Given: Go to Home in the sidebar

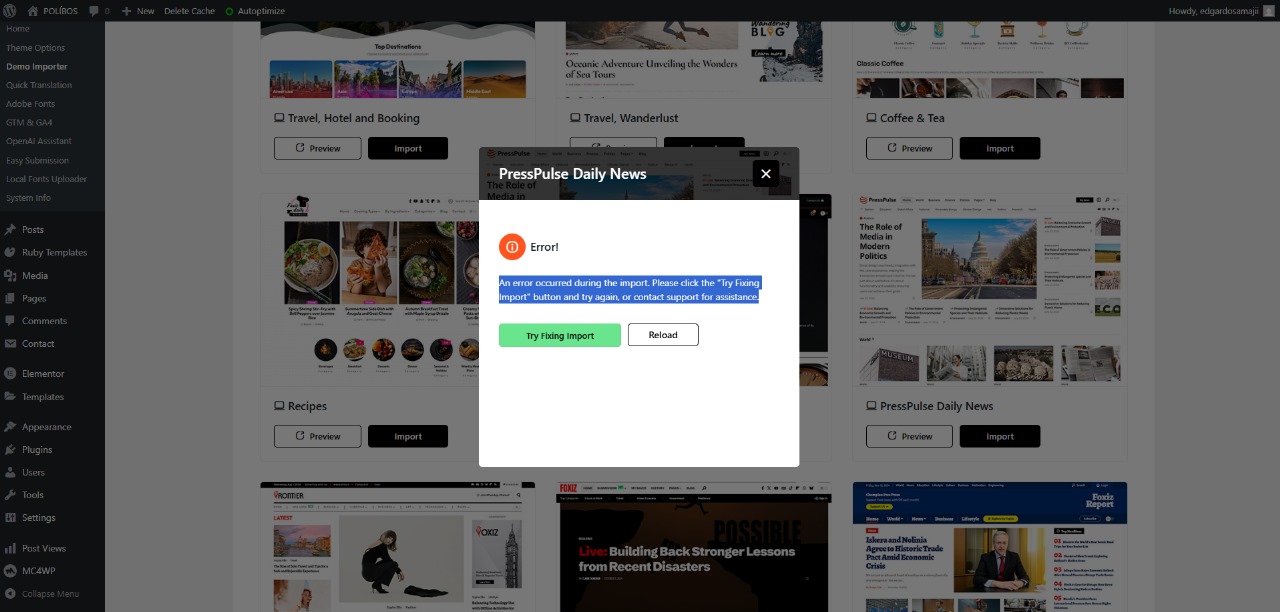Looking at the screenshot, I should [18, 29].
